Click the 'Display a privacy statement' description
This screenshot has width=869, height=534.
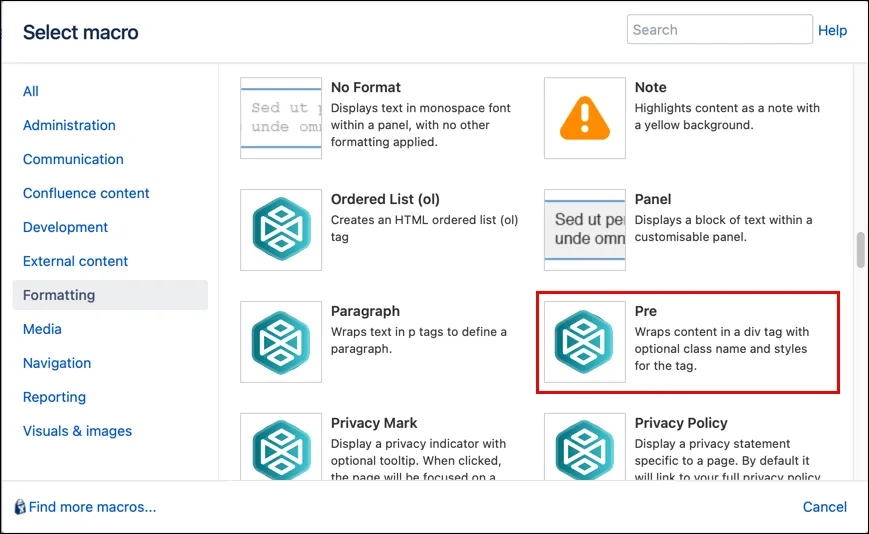tap(727, 460)
